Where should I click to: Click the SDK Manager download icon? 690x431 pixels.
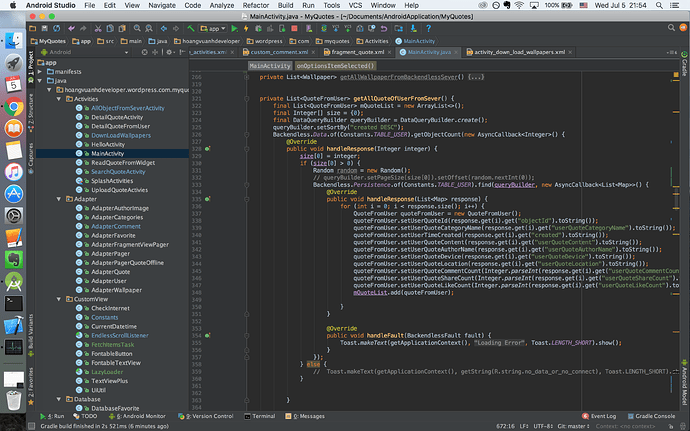[x=414, y=28]
